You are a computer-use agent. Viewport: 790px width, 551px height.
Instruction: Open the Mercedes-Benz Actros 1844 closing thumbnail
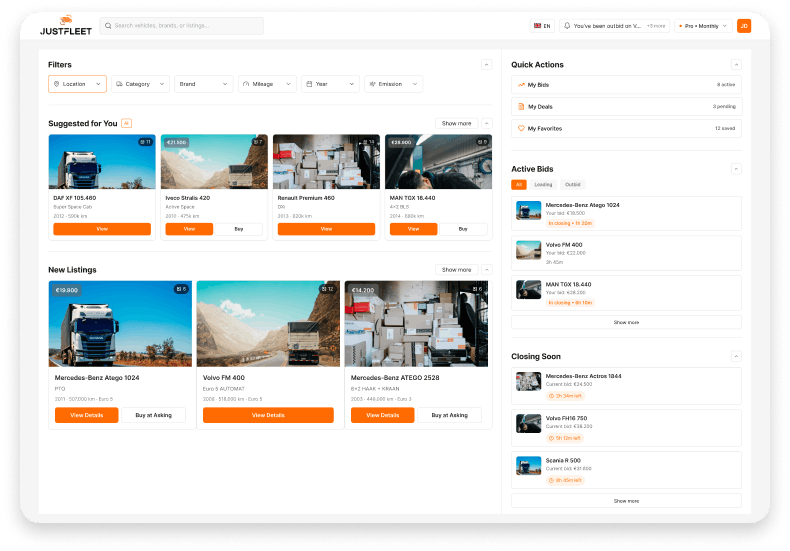tap(529, 381)
